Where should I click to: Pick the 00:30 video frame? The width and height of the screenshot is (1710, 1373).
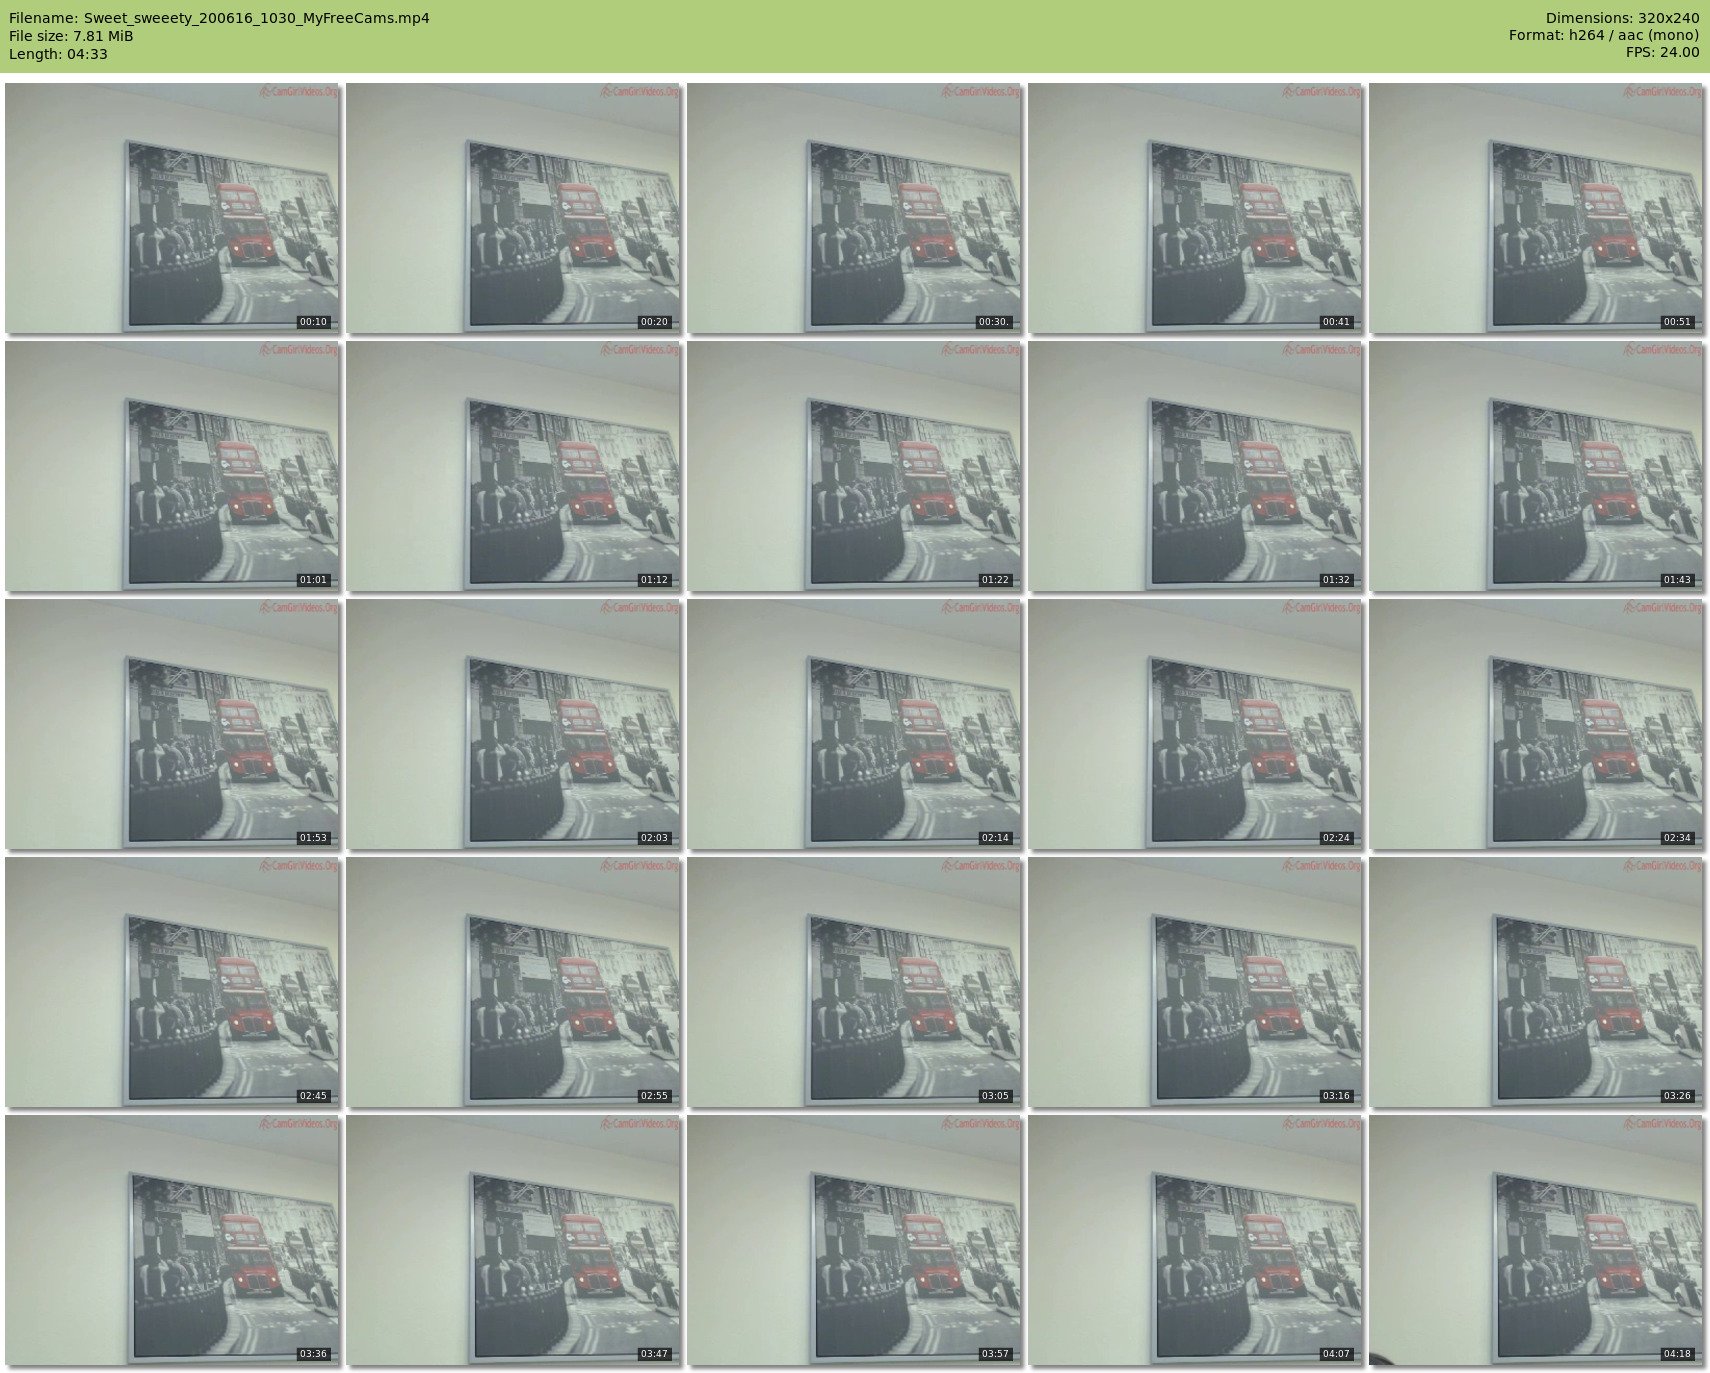(854, 208)
